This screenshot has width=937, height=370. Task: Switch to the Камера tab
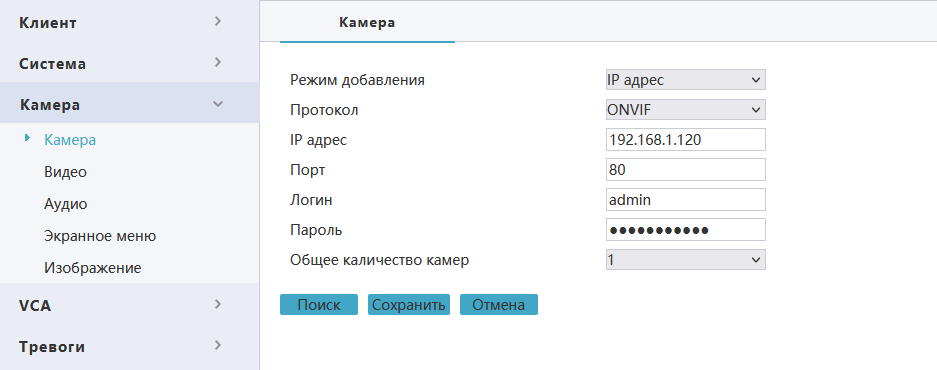pos(367,23)
